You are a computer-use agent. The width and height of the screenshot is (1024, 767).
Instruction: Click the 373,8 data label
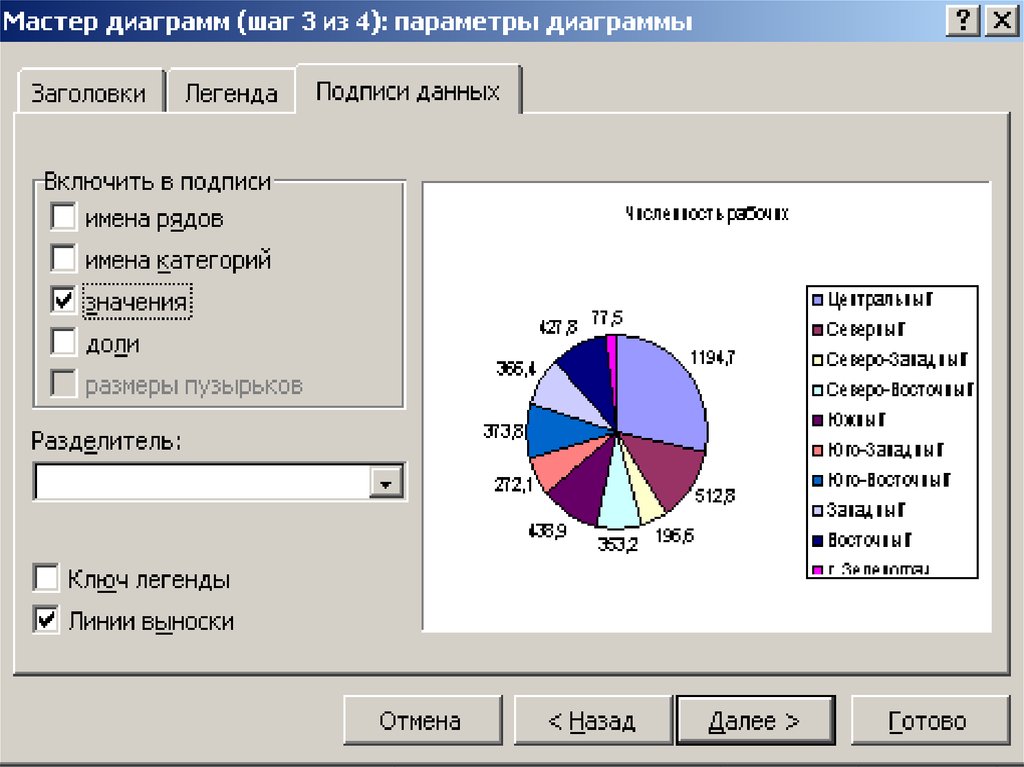[504, 431]
